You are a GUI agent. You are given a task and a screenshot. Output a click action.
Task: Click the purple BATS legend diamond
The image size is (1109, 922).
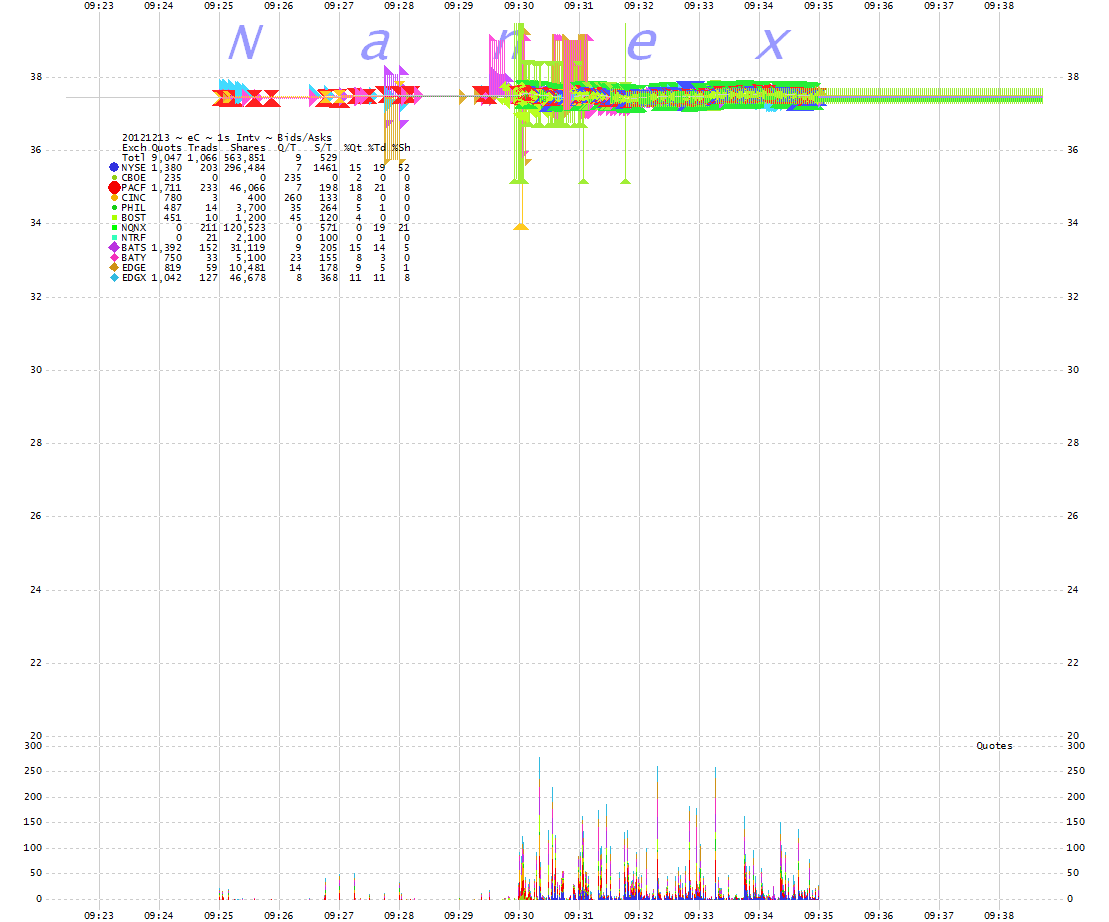coord(114,247)
